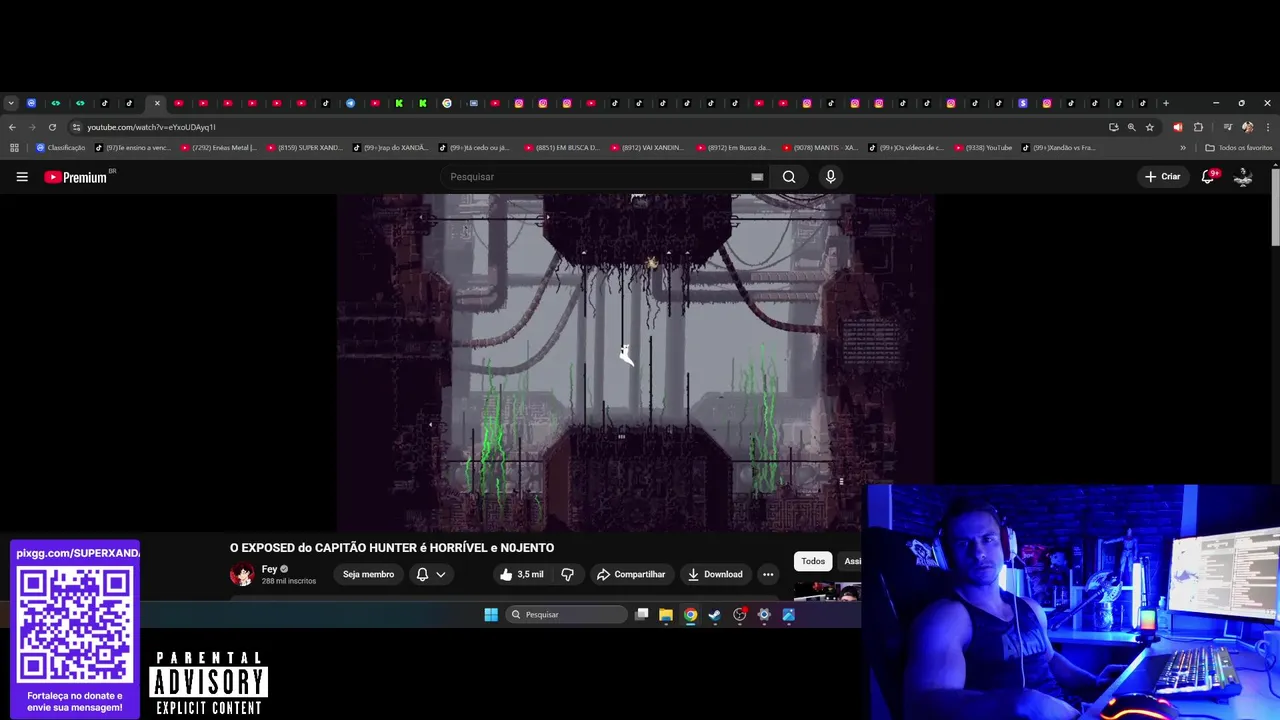Open the media controls icon in toolbar

[1228, 127]
